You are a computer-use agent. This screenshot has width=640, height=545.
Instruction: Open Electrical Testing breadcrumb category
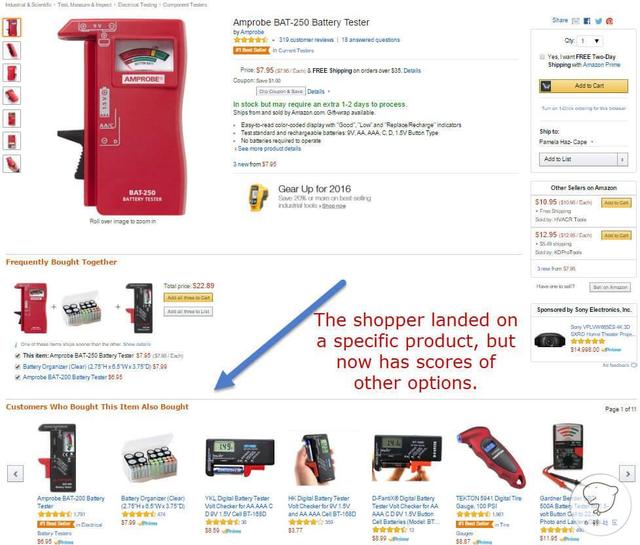point(137,5)
